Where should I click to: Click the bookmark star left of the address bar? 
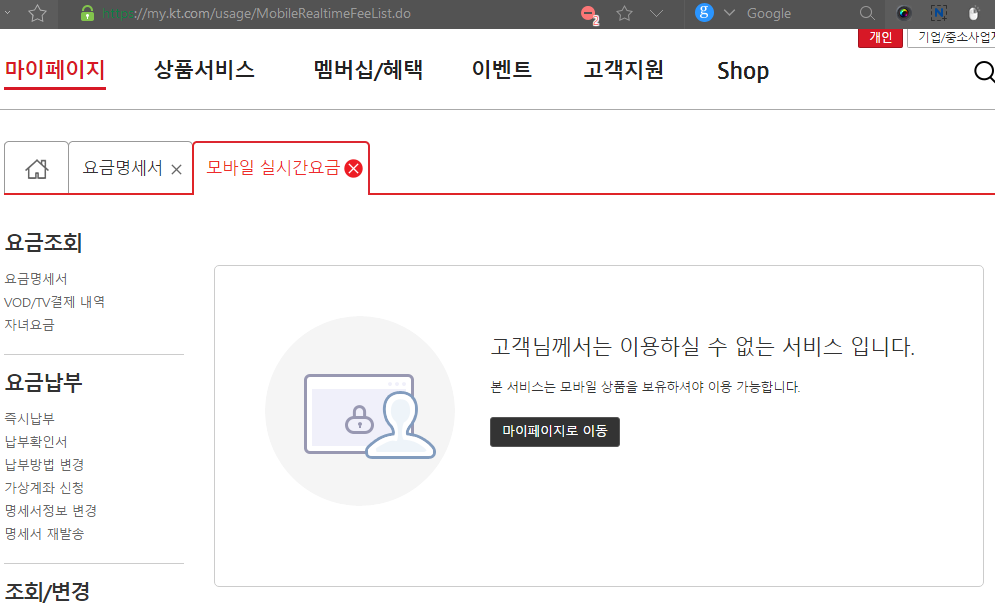37,14
